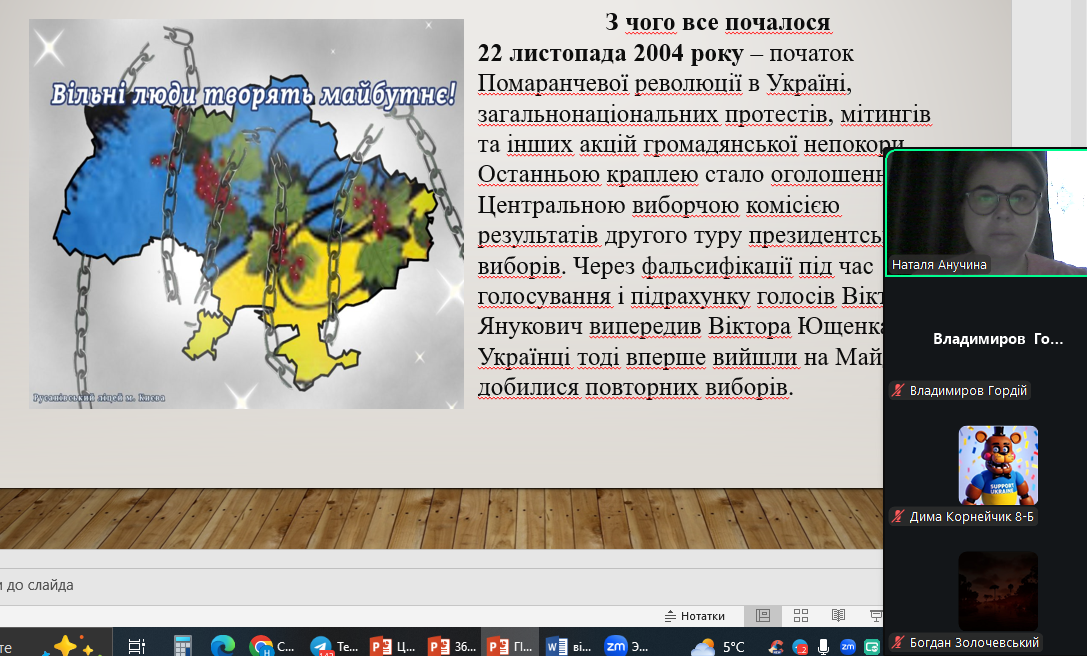The width and height of the screenshot is (1087, 656).
Task: Open Google Chrome taskbar button
Action: [x=272, y=646]
